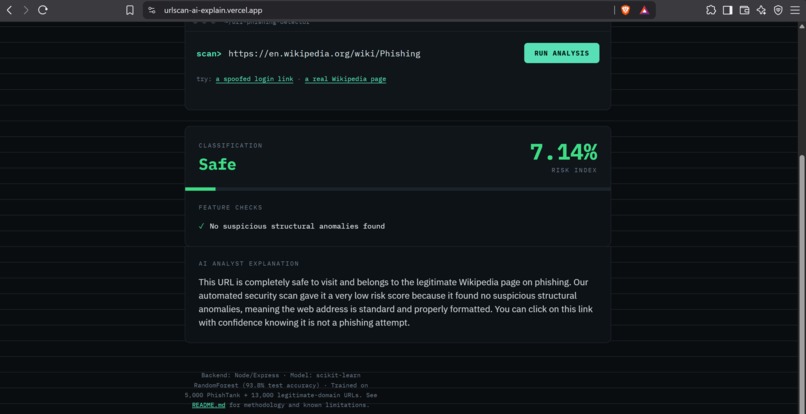Screen dimensions: 806x414
Task: Open Leo AI sparkle icon
Action: click(x=761, y=10)
